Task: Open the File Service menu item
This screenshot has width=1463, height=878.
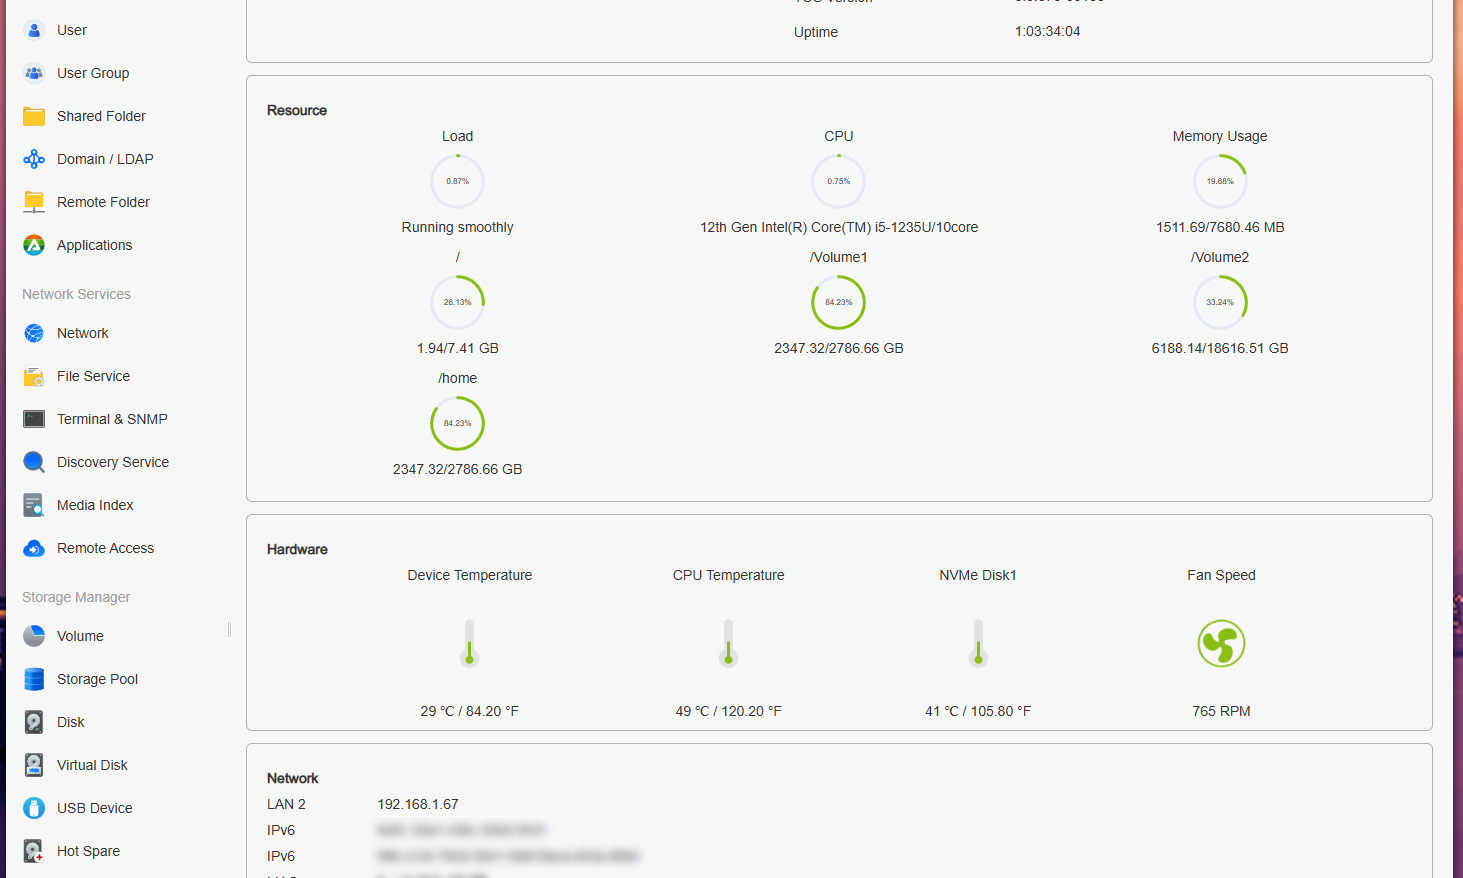Action: click(93, 376)
